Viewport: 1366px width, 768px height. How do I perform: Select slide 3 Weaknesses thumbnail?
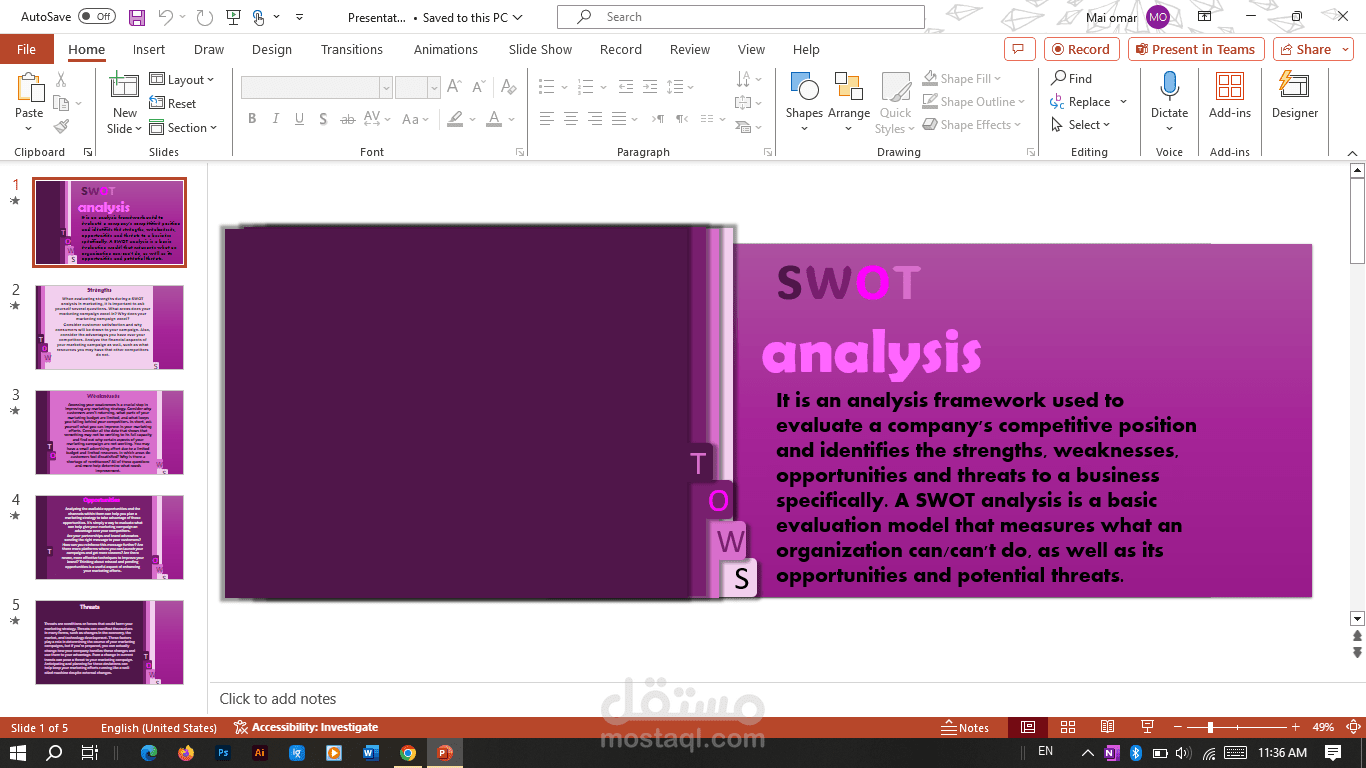tap(109, 432)
